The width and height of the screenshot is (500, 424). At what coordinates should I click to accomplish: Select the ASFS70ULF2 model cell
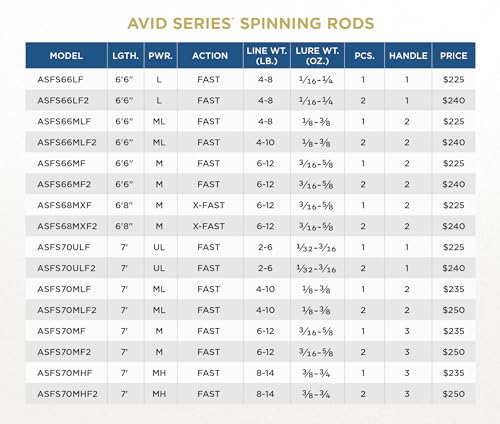pyautogui.click(x=66, y=268)
